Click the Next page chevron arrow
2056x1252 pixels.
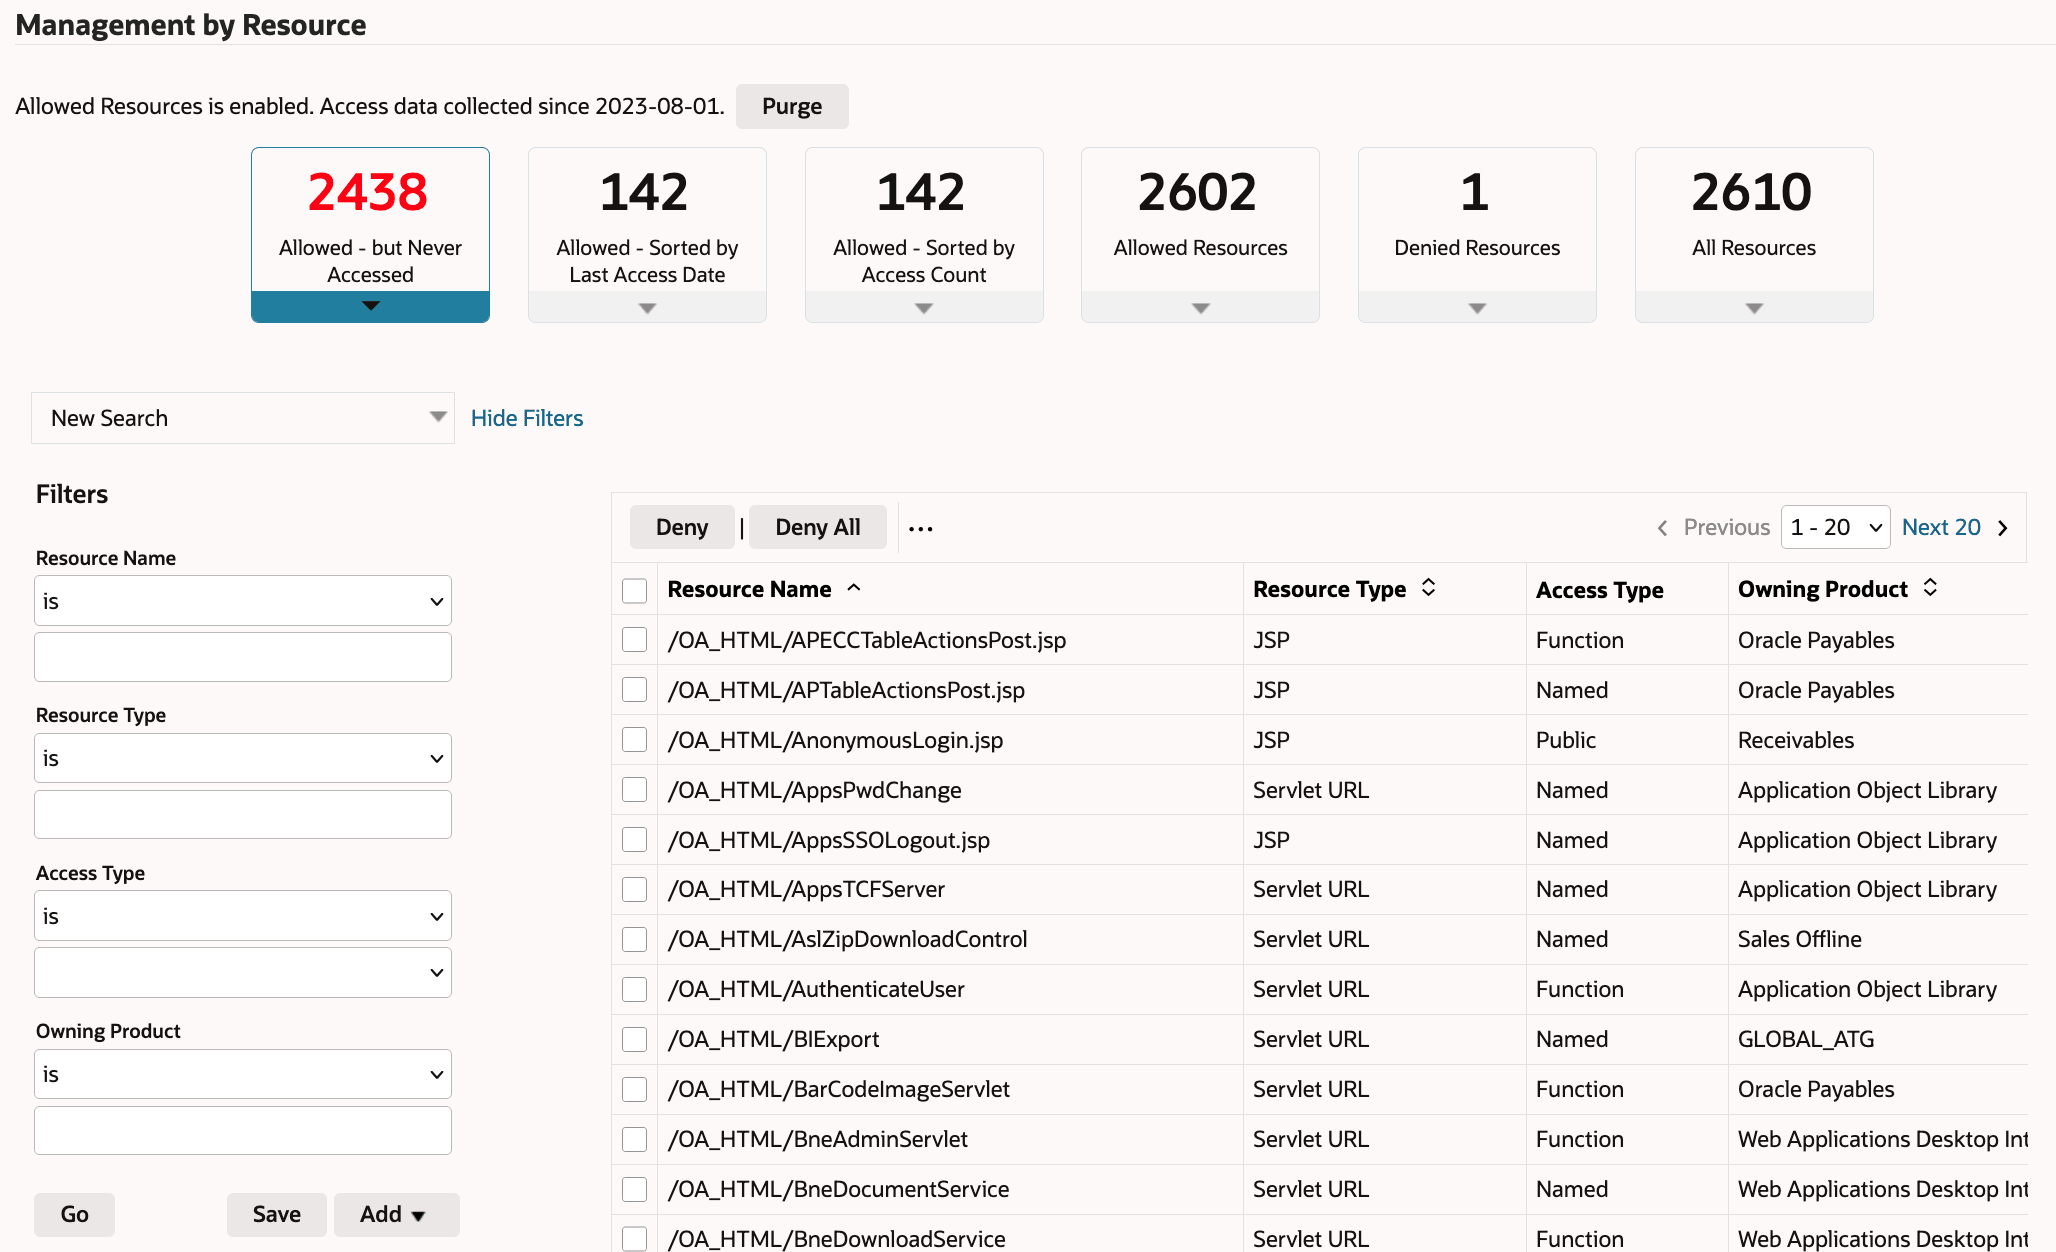point(2003,528)
